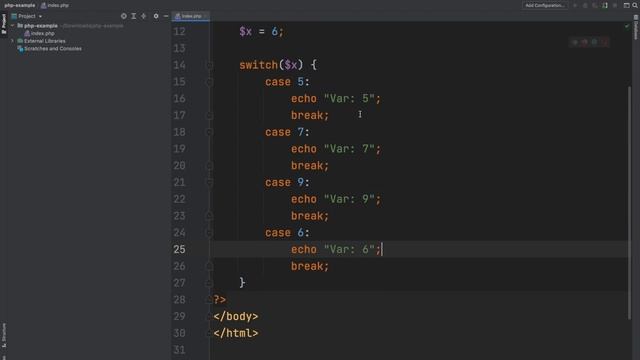Click 'case 7:' in code
This screenshot has width=640, height=360.
click(287, 132)
